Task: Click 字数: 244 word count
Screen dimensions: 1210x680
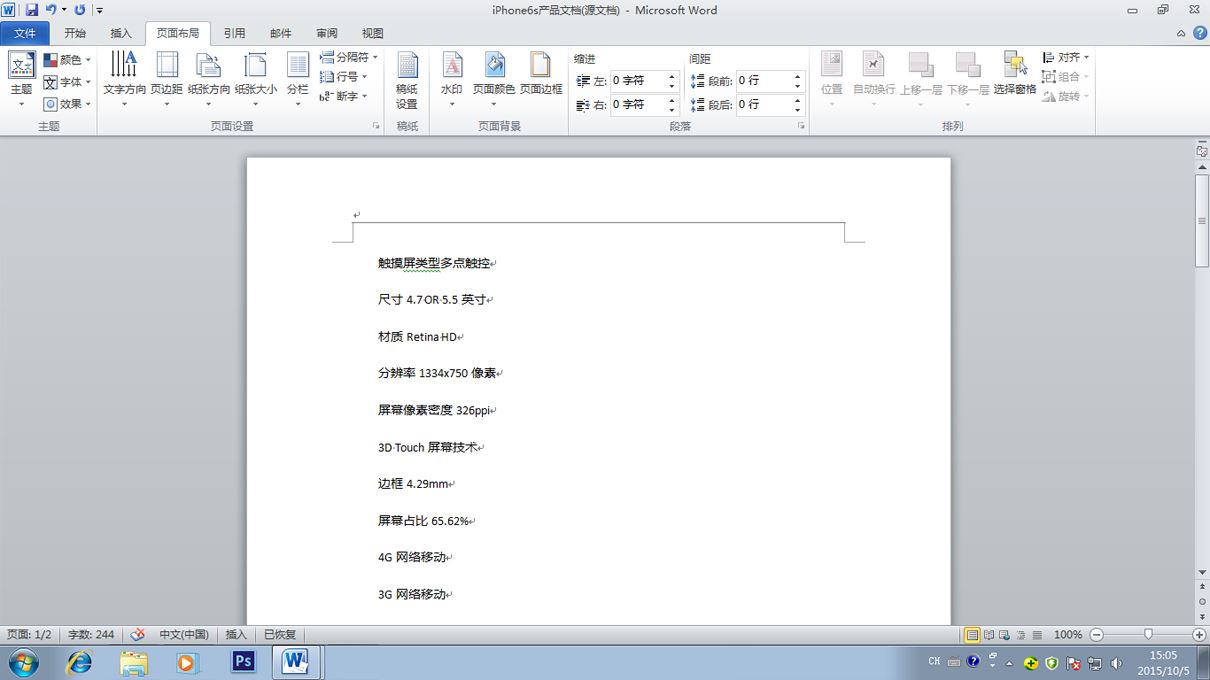Action: pos(91,635)
